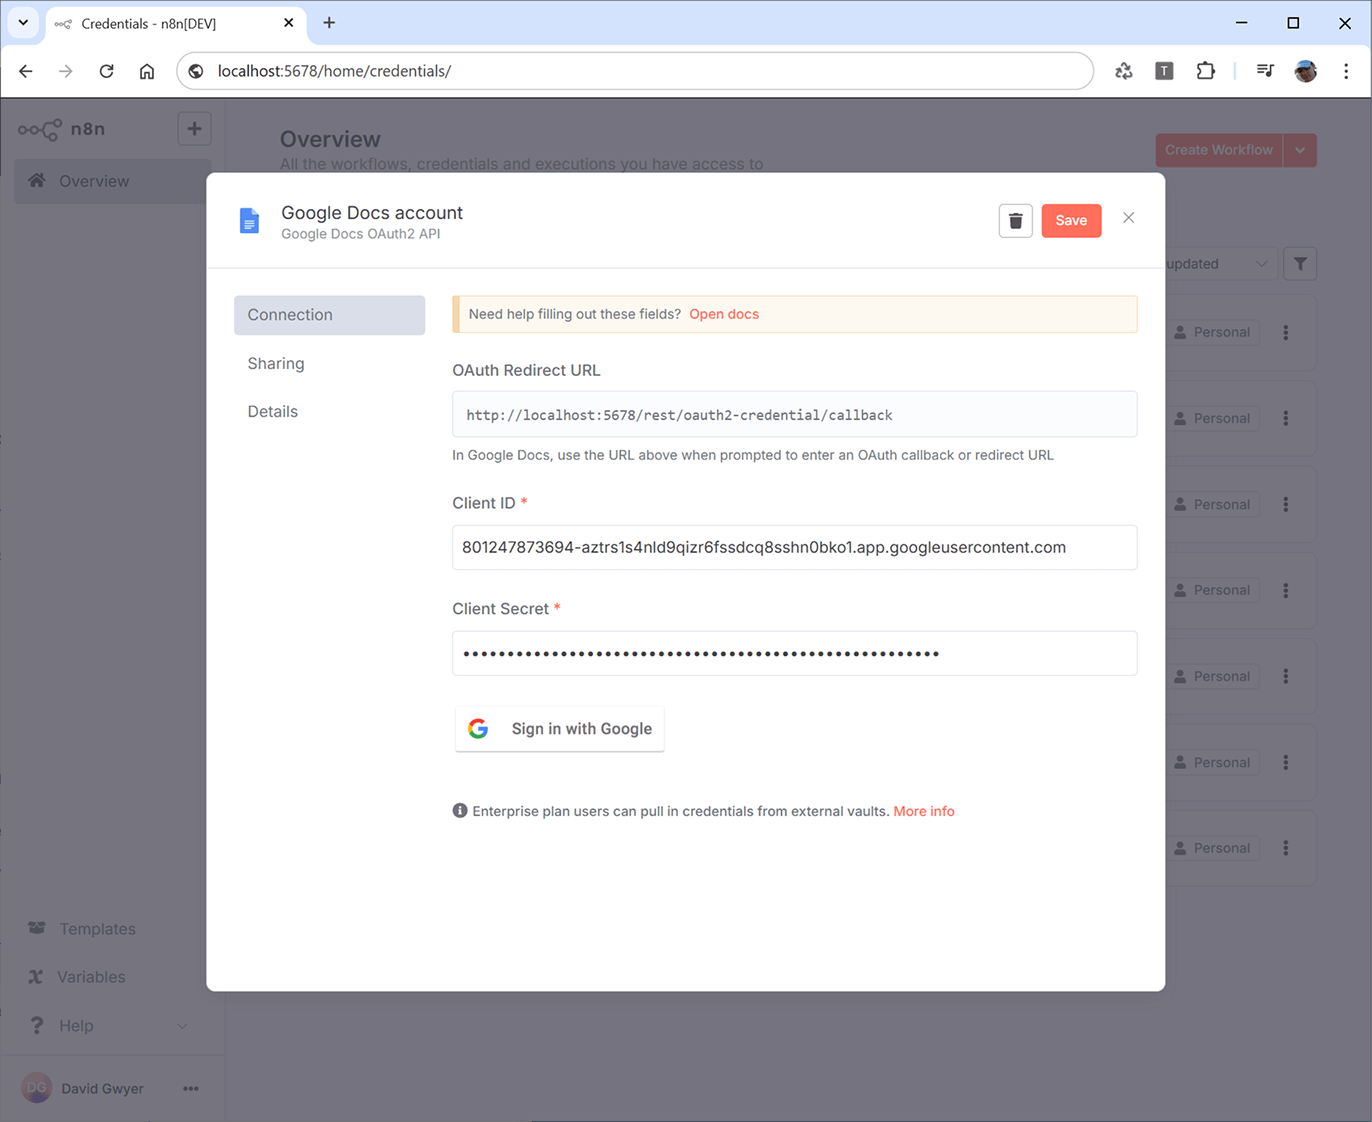Open a new browser tab
The height and width of the screenshot is (1122, 1372).
tap(329, 23)
